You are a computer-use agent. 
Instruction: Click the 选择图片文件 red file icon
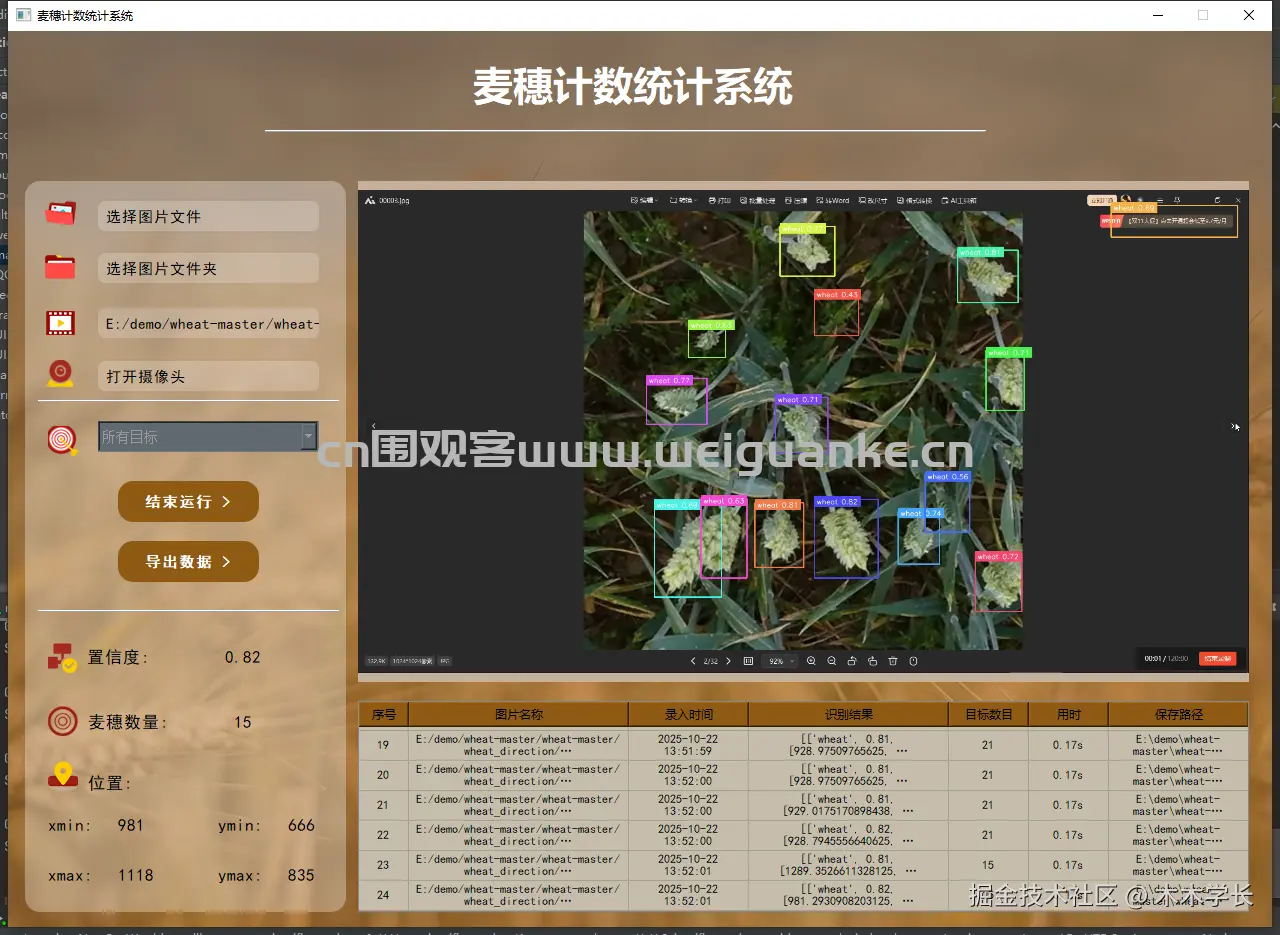pyautogui.click(x=60, y=212)
